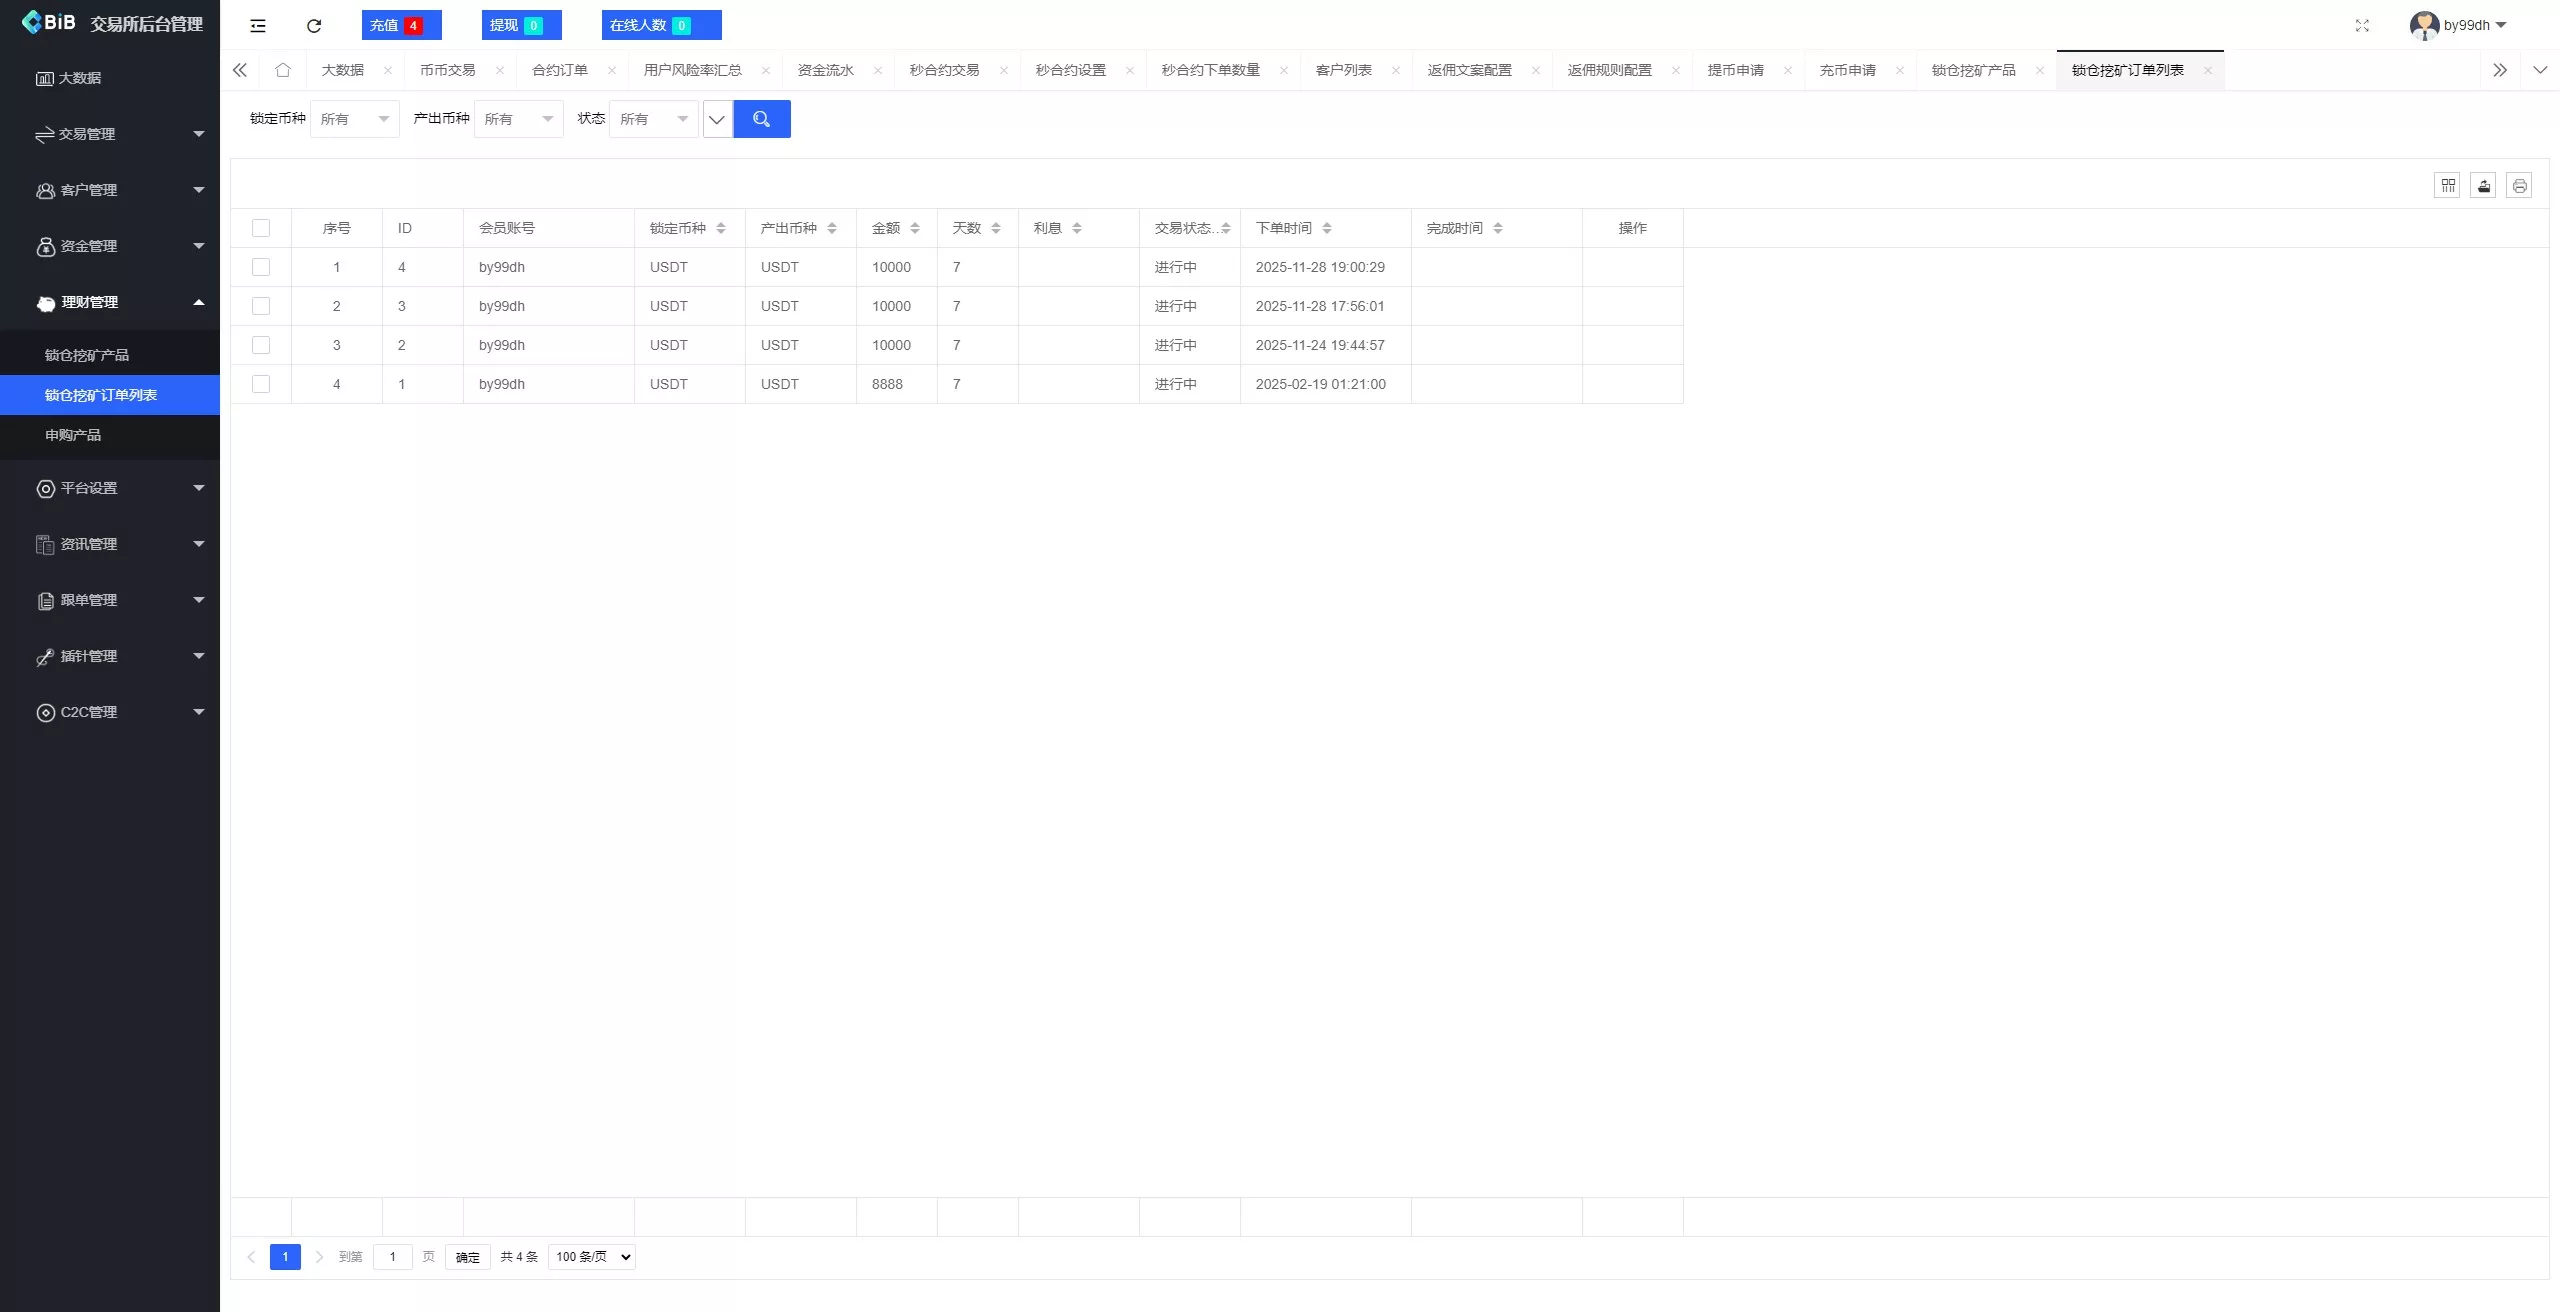This screenshot has height=1312, width=2560.
Task: Open the column layout settings grid icon
Action: pos(2447,185)
